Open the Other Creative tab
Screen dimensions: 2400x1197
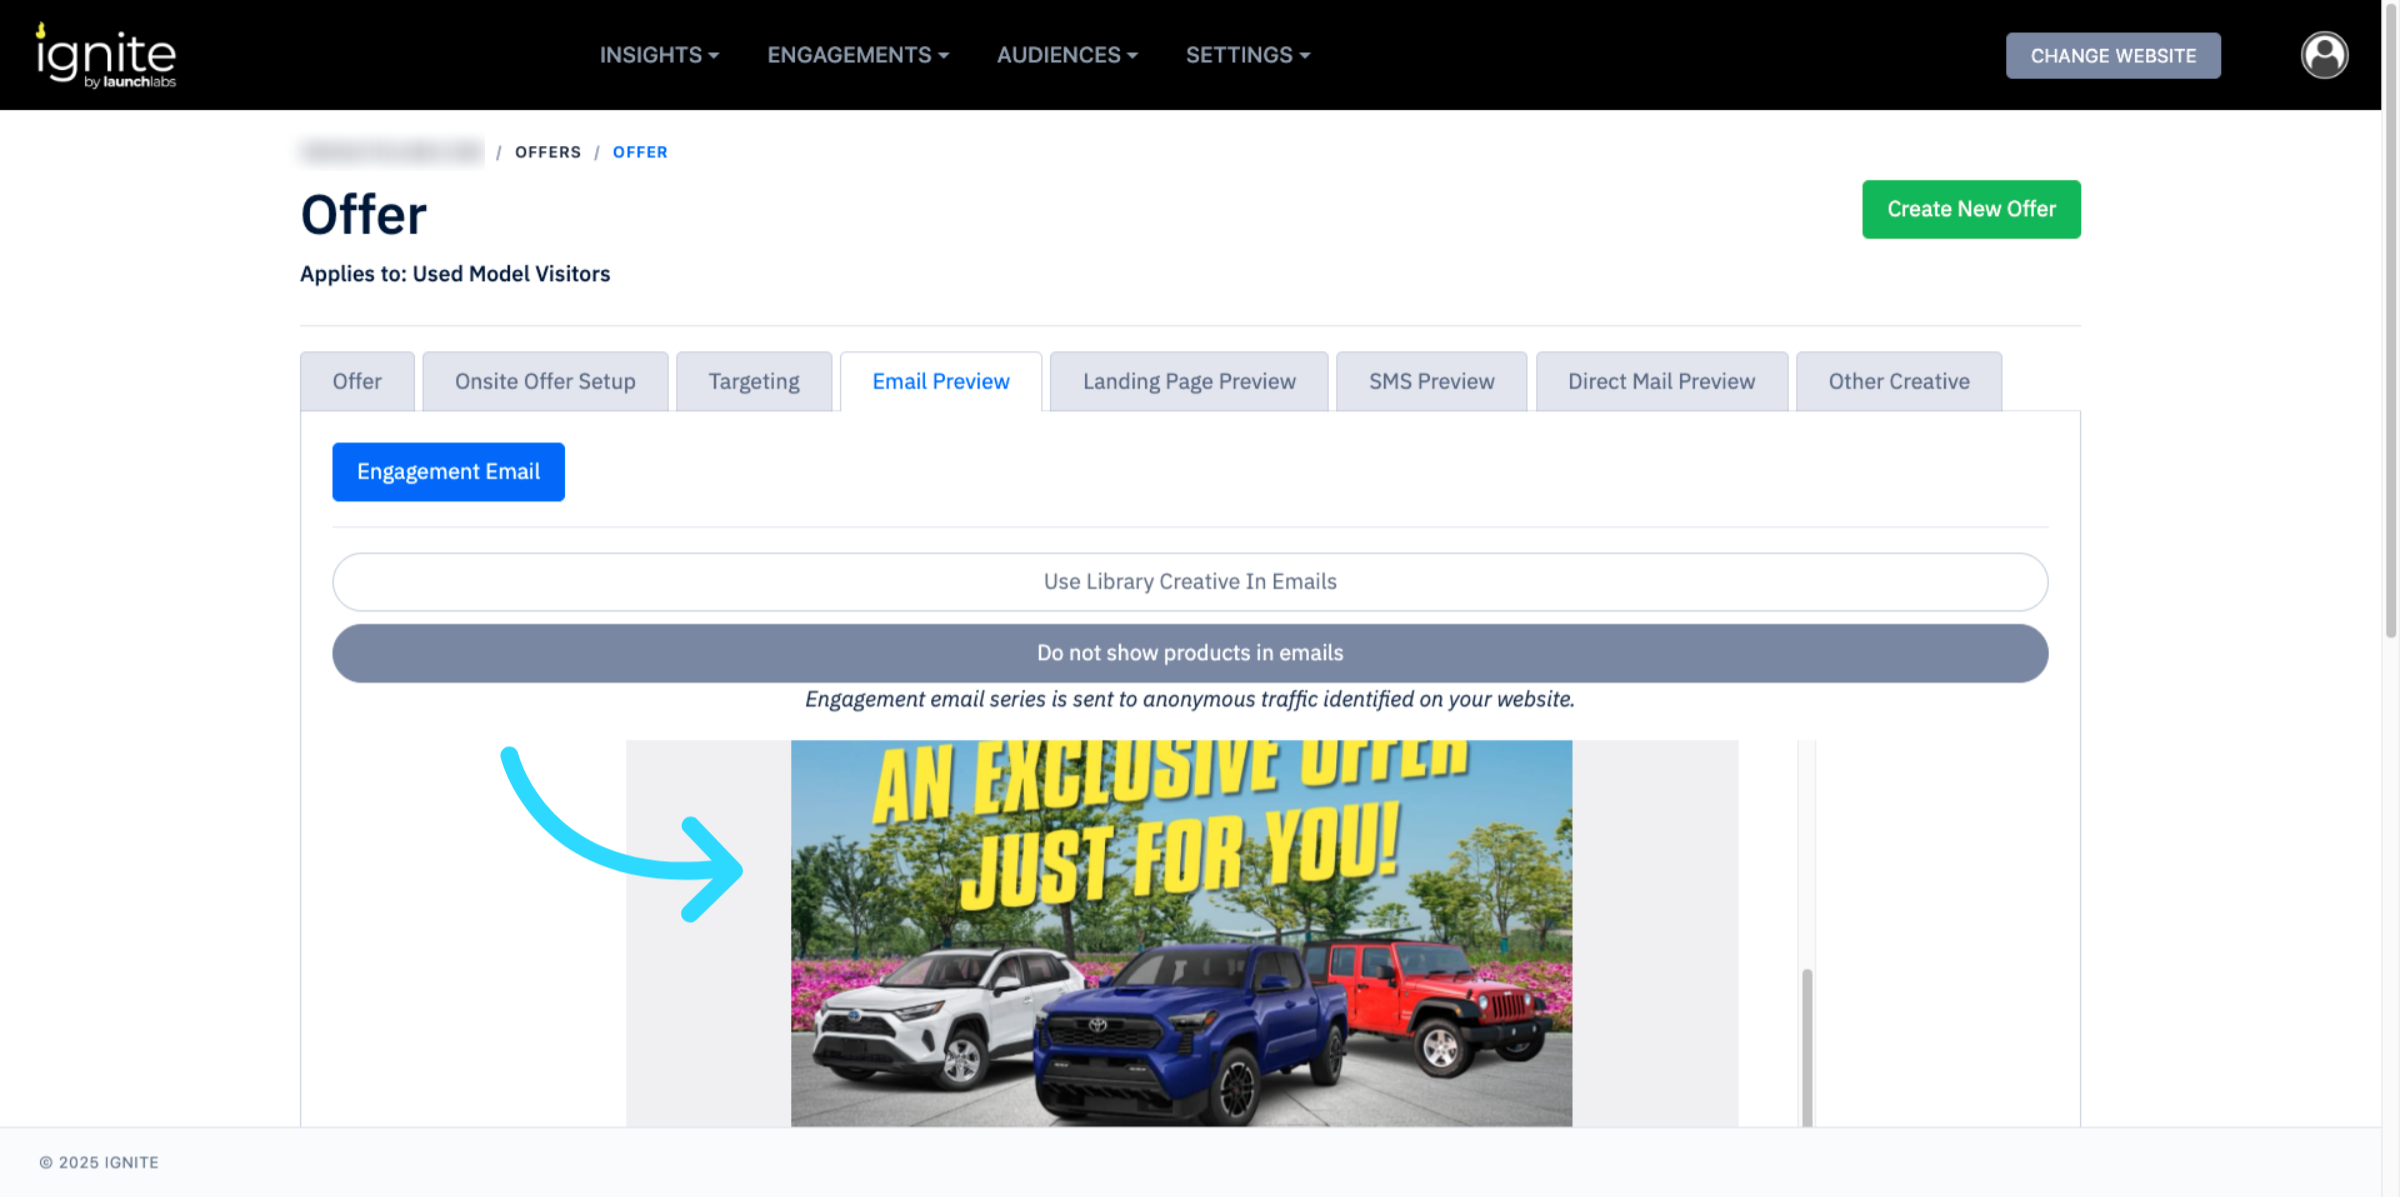pyautogui.click(x=1897, y=381)
